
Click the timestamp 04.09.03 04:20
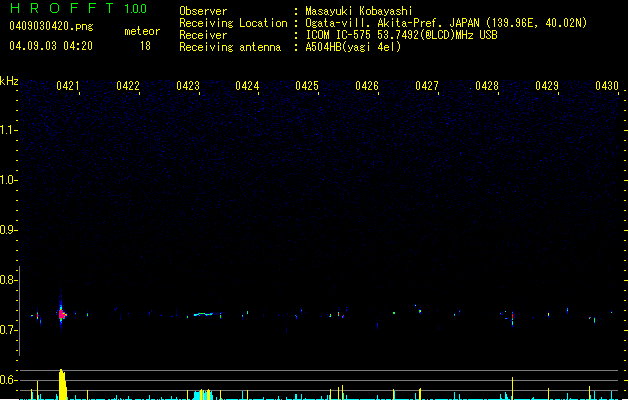coord(51,46)
